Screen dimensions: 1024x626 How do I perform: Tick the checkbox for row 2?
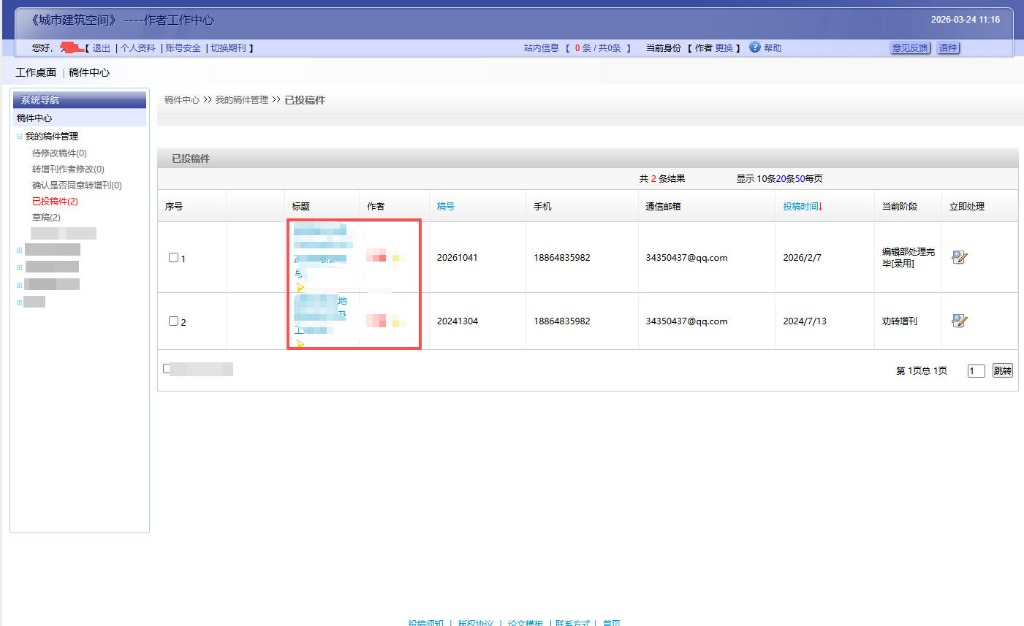[173, 321]
